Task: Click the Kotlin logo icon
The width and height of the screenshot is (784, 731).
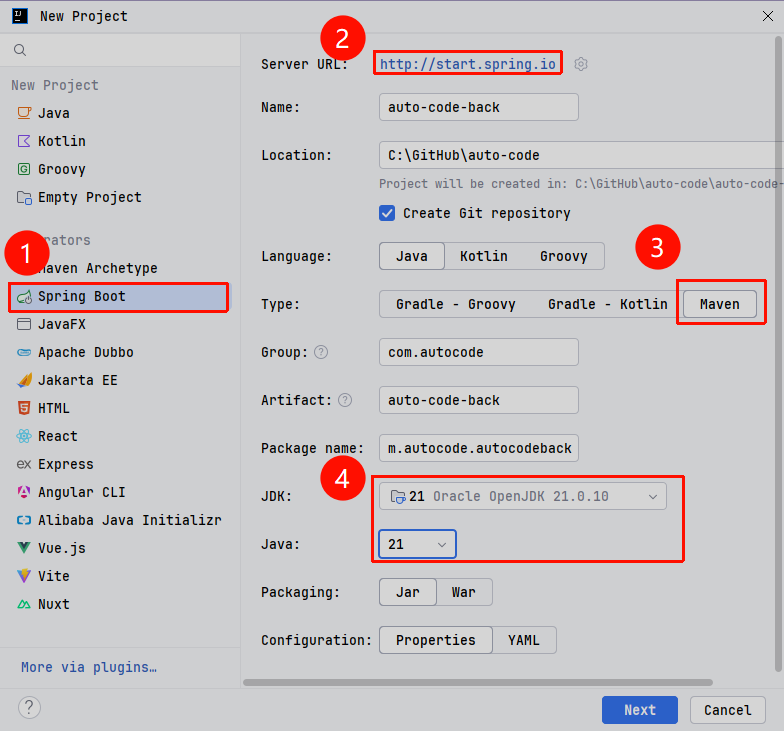Action: coord(24,141)
